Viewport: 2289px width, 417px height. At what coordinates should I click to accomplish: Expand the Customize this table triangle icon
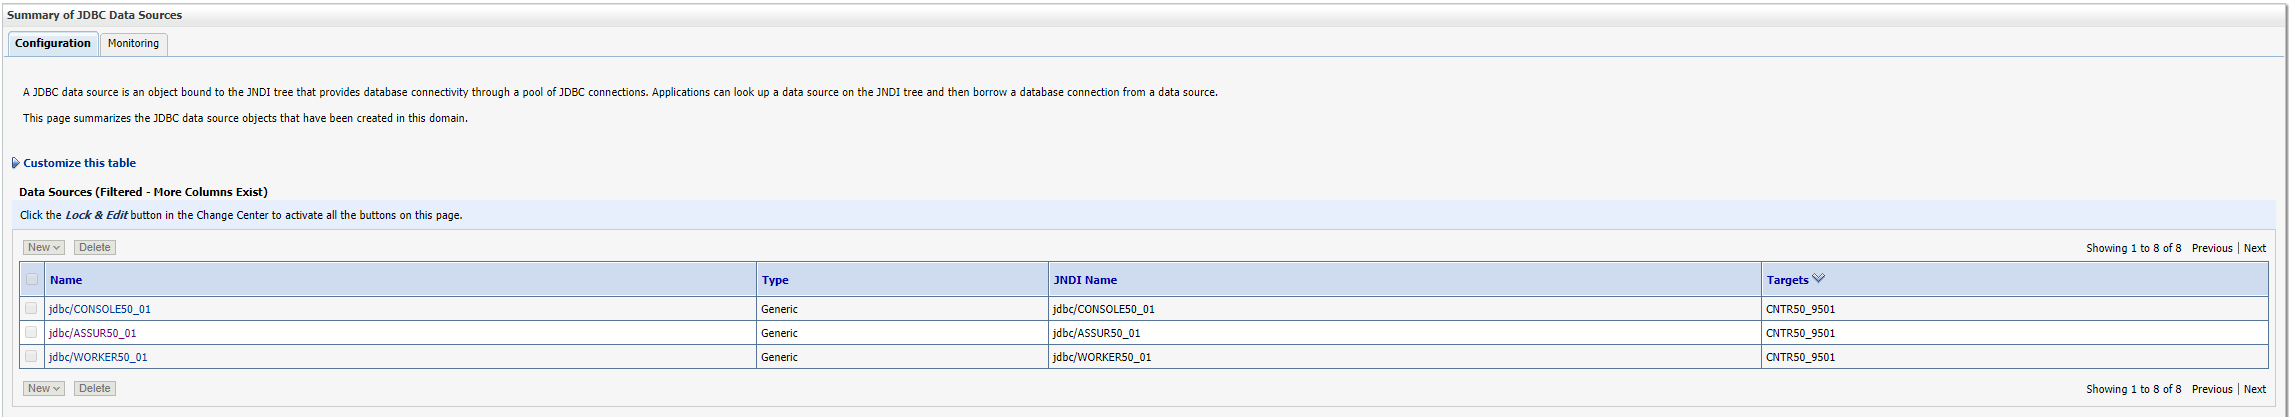(x=15, y=163)
